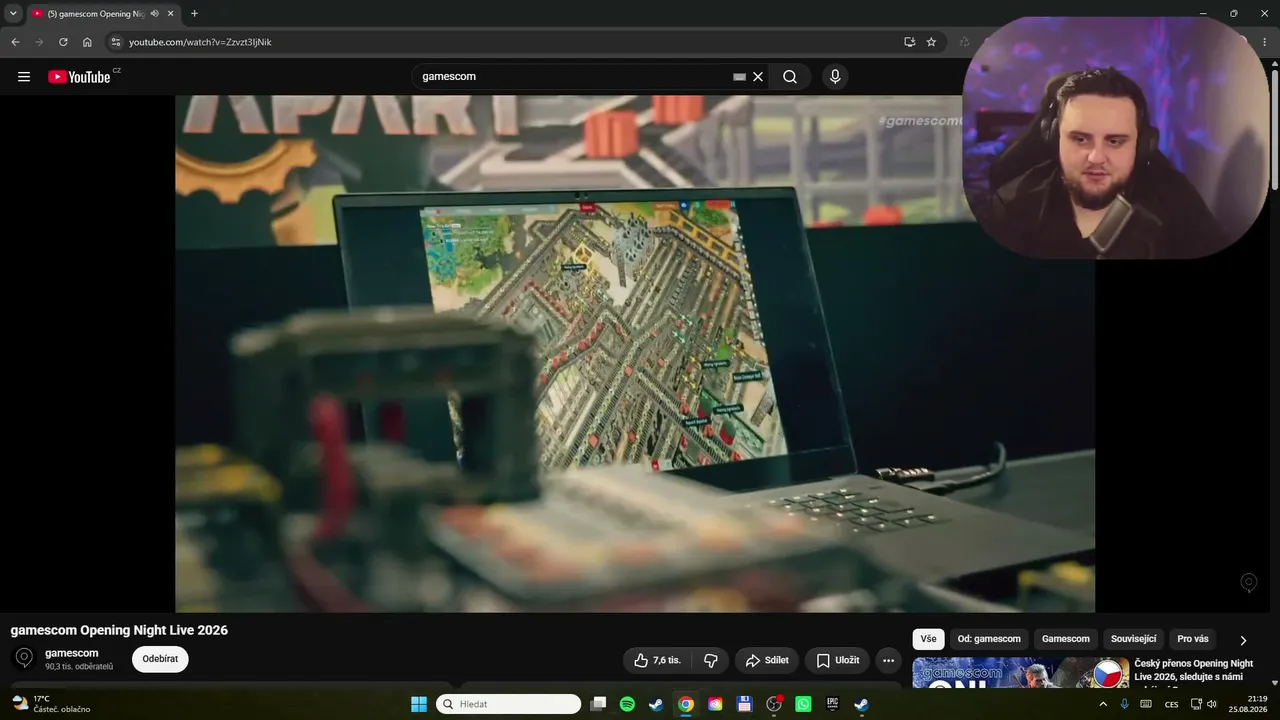The width and height of the screenshot is (1280, 720).
Task: Go to the YouTube home logo
Action: 80,77
